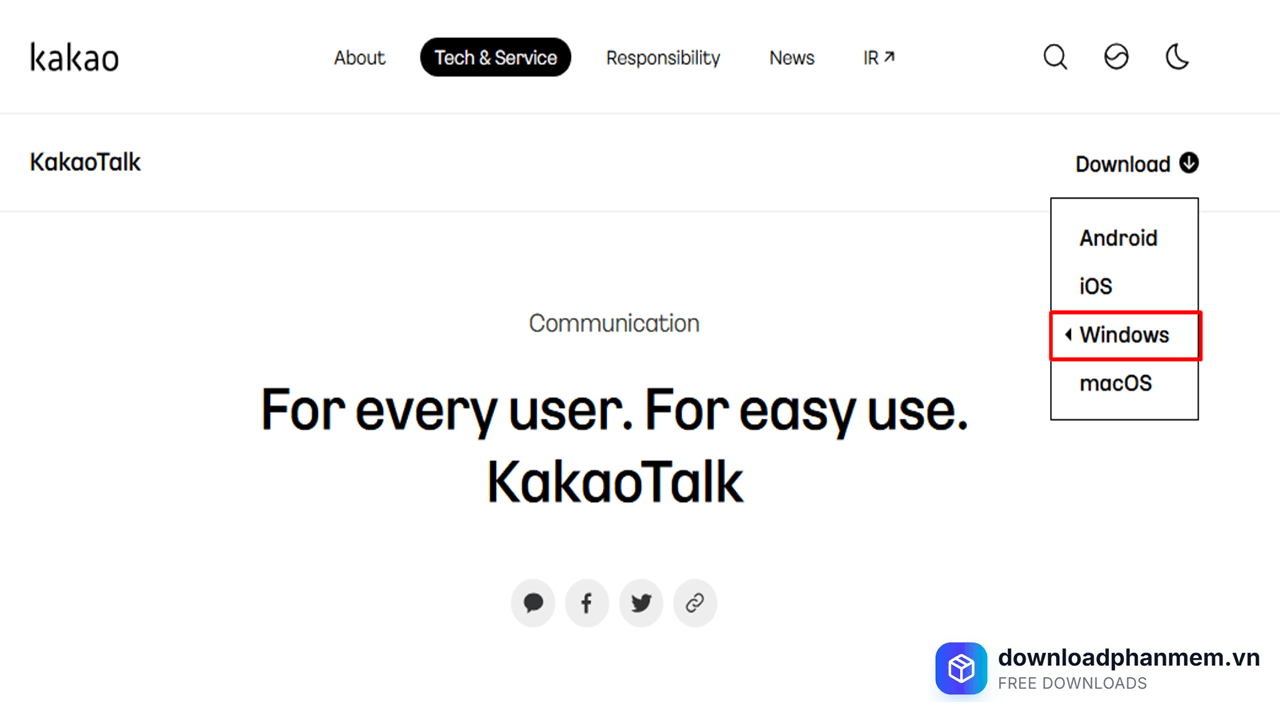Go to the News page
Viewport: 1280px width, 720px height.
click(791, 58)
